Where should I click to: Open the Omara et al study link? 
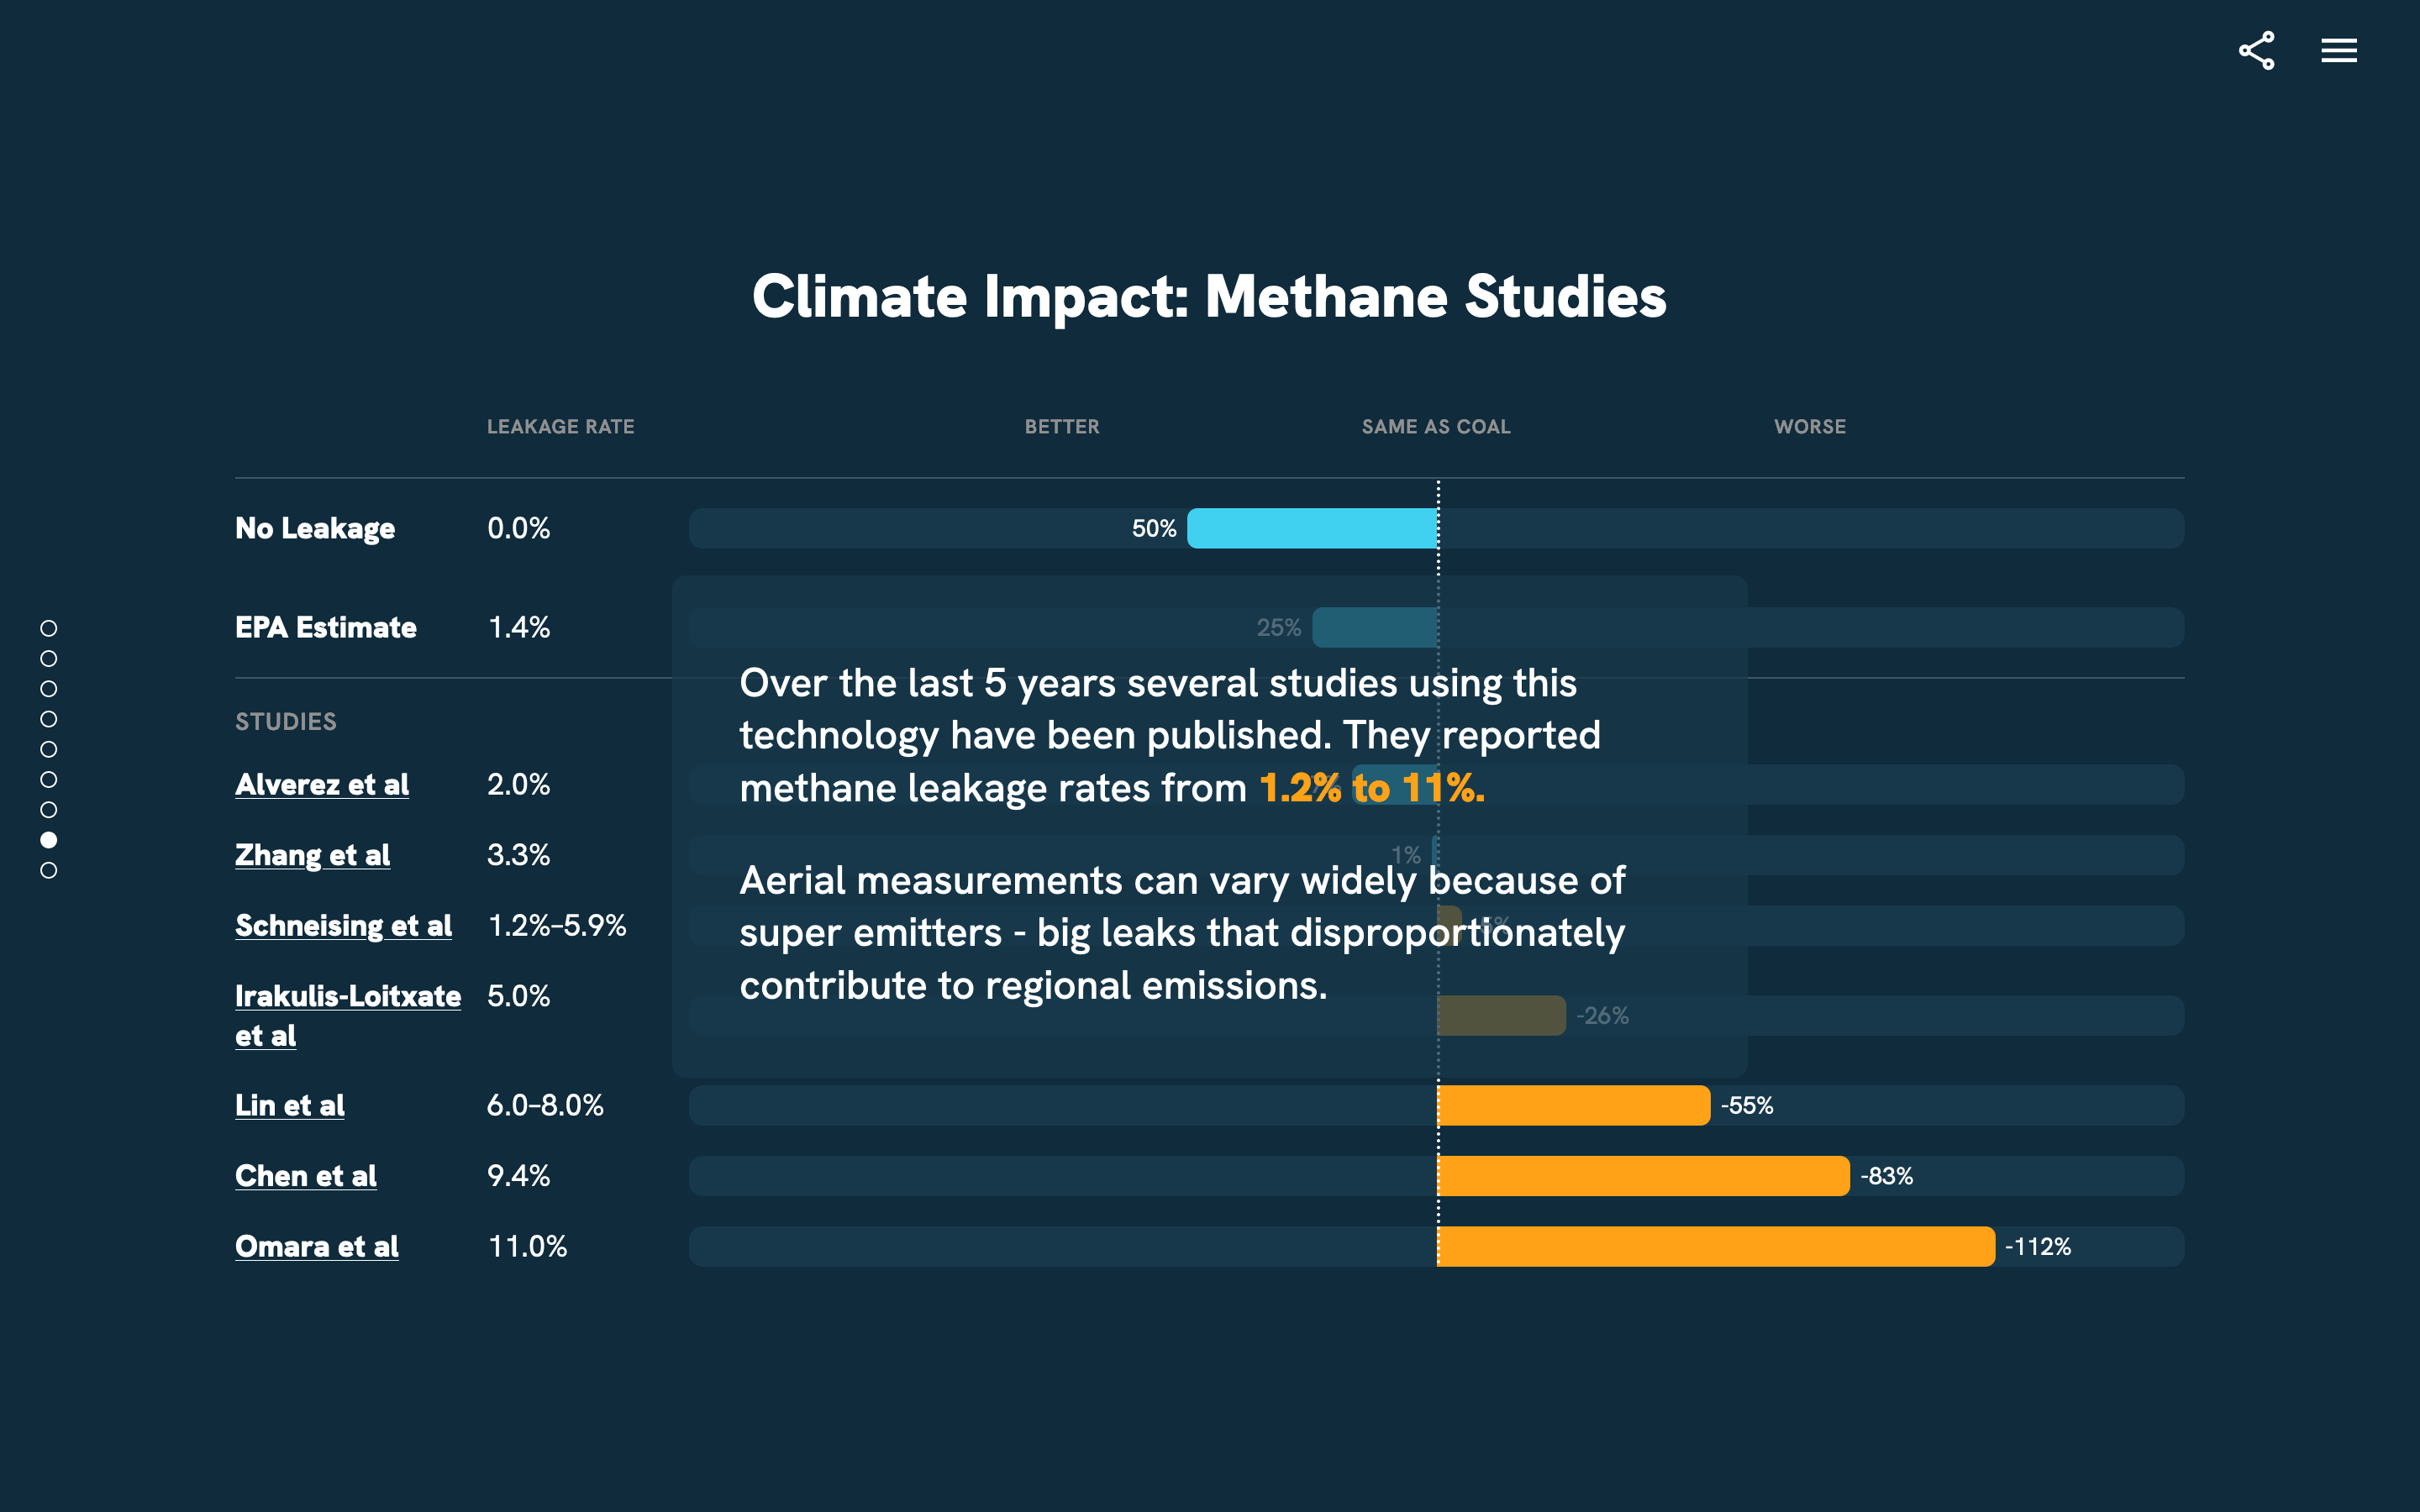316,1246
